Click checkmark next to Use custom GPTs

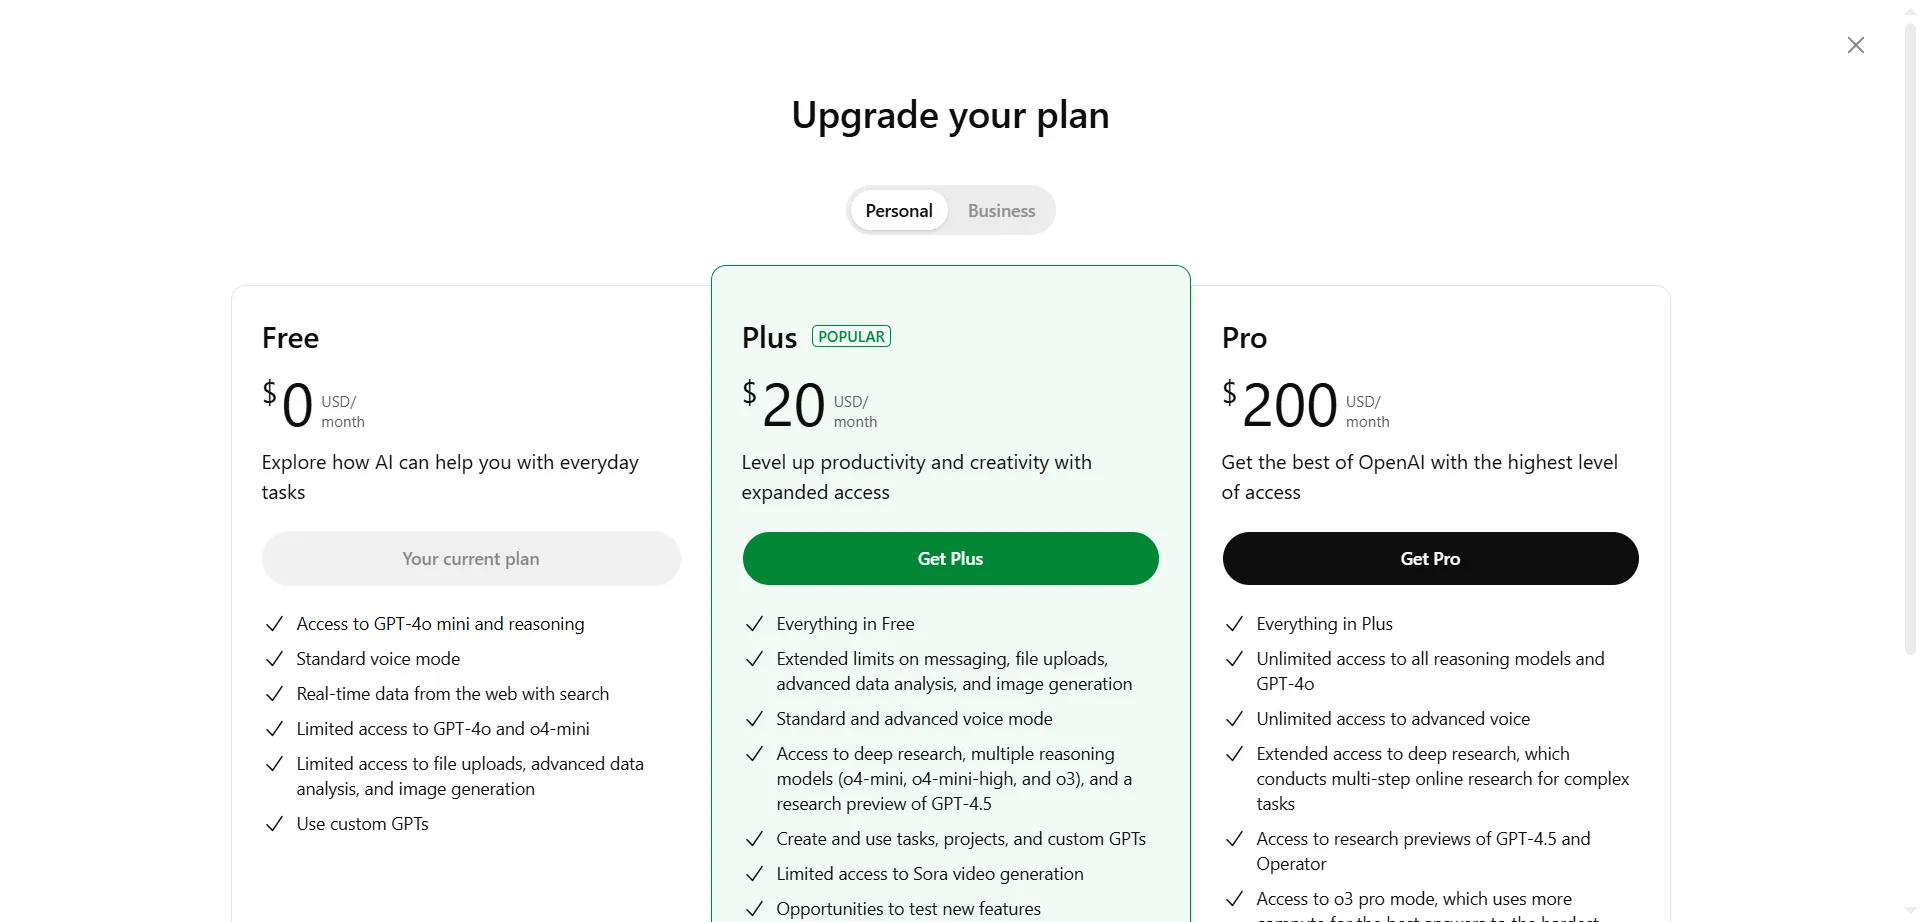coord(274,824)
